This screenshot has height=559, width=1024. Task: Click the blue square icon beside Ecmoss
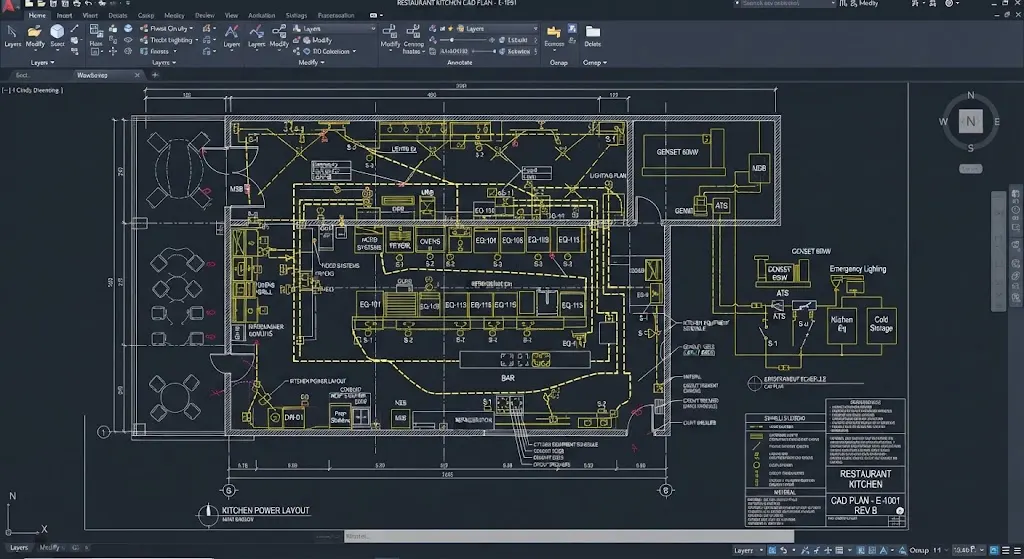click(x=572, y=29)
